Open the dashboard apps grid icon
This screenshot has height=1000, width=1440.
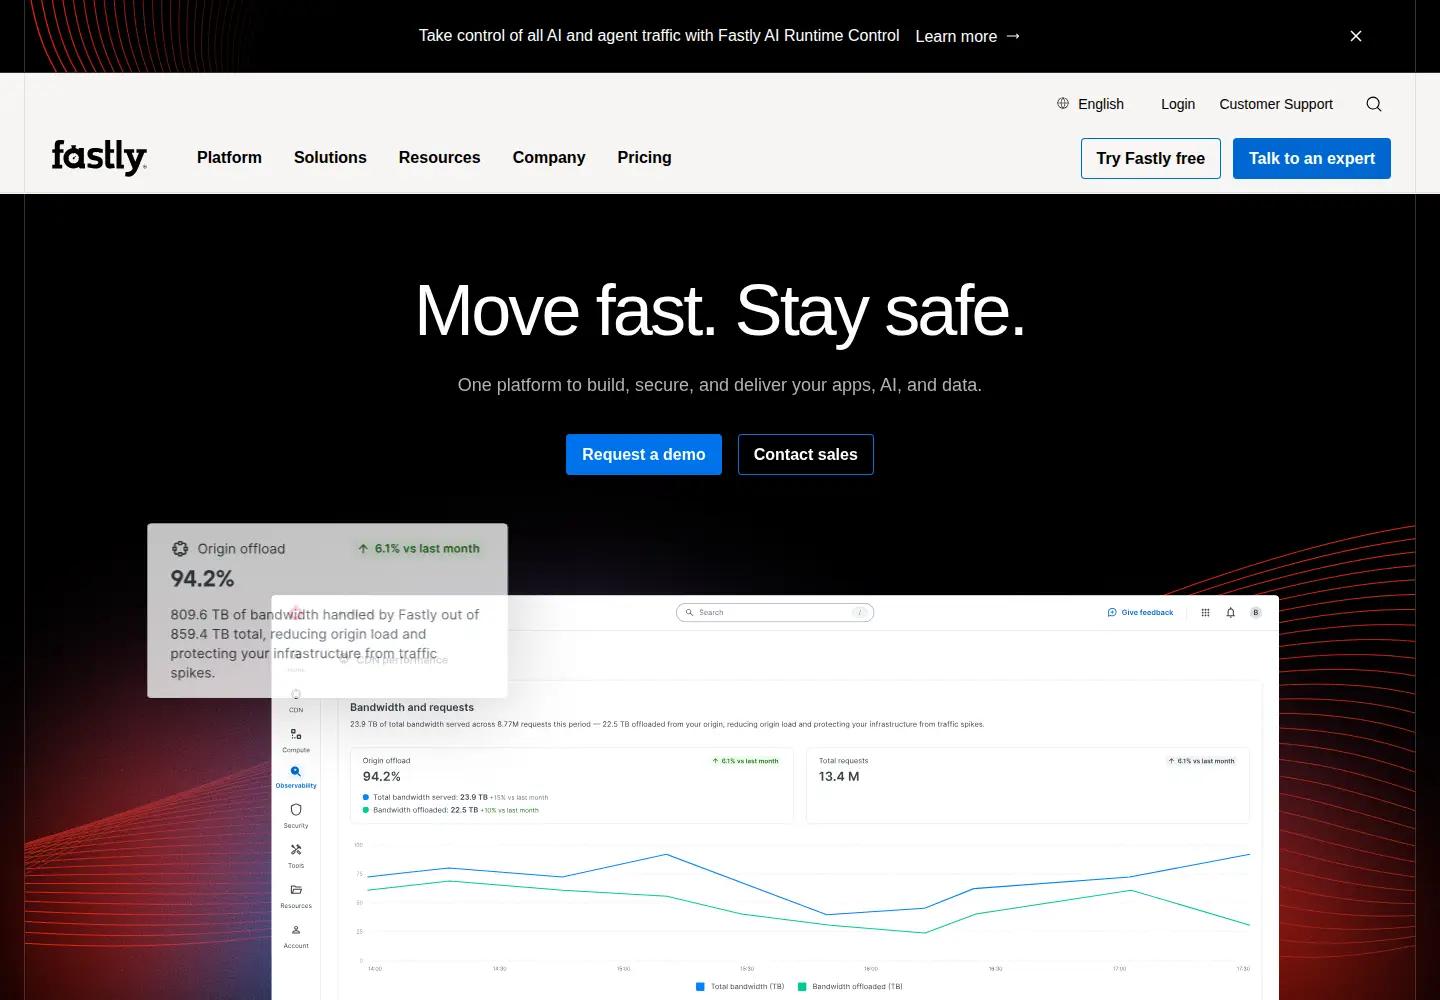coord(1205,612)
